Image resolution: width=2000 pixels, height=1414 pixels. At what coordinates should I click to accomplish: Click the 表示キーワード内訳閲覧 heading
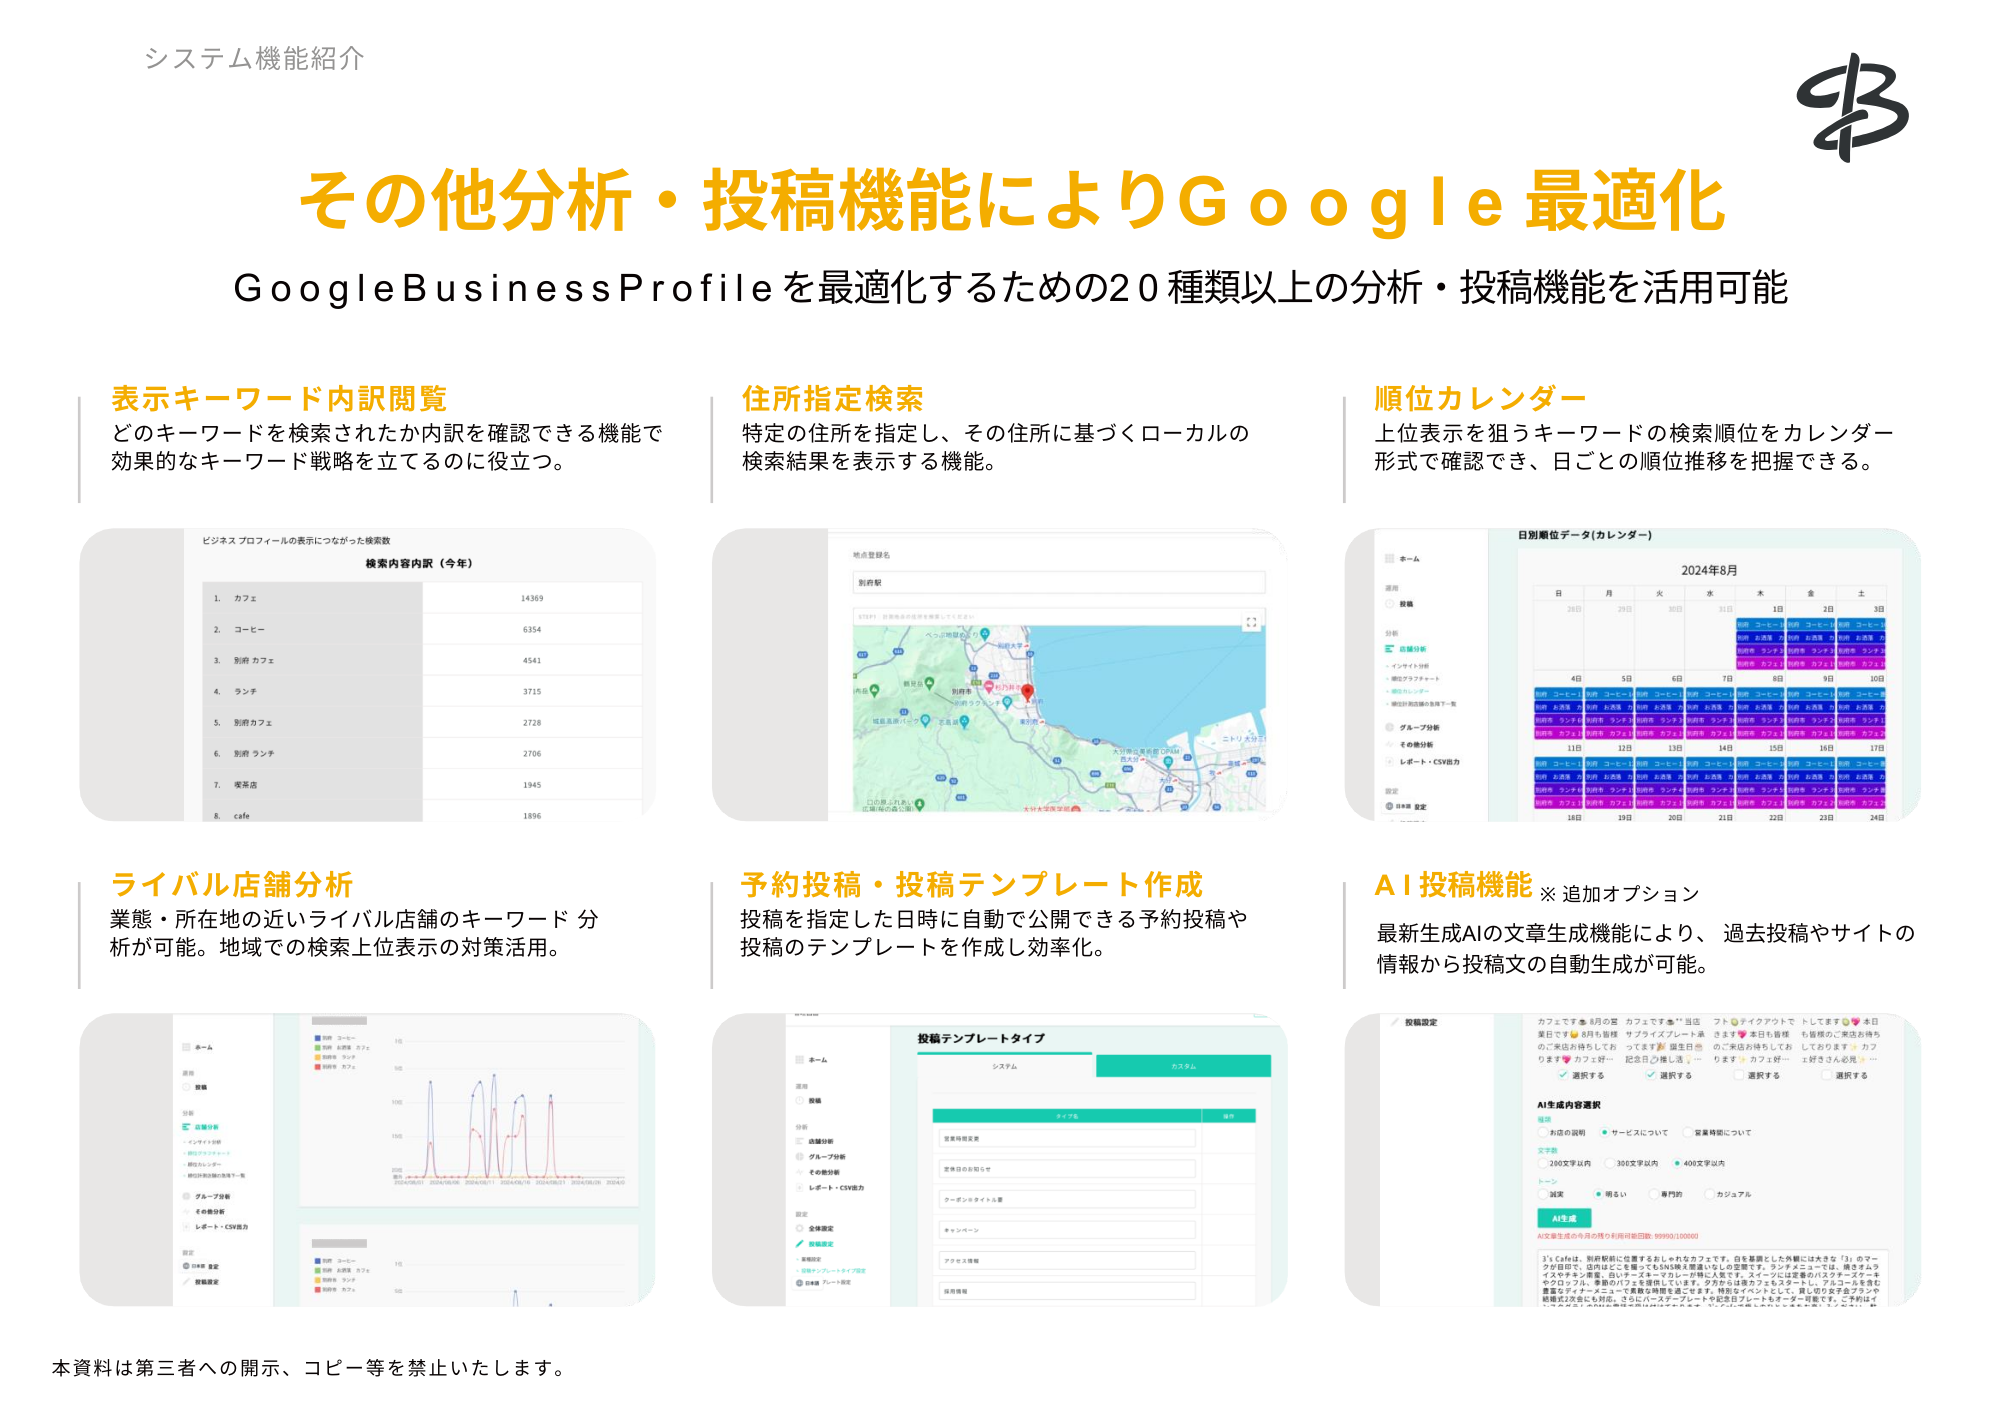click(279, 399)
